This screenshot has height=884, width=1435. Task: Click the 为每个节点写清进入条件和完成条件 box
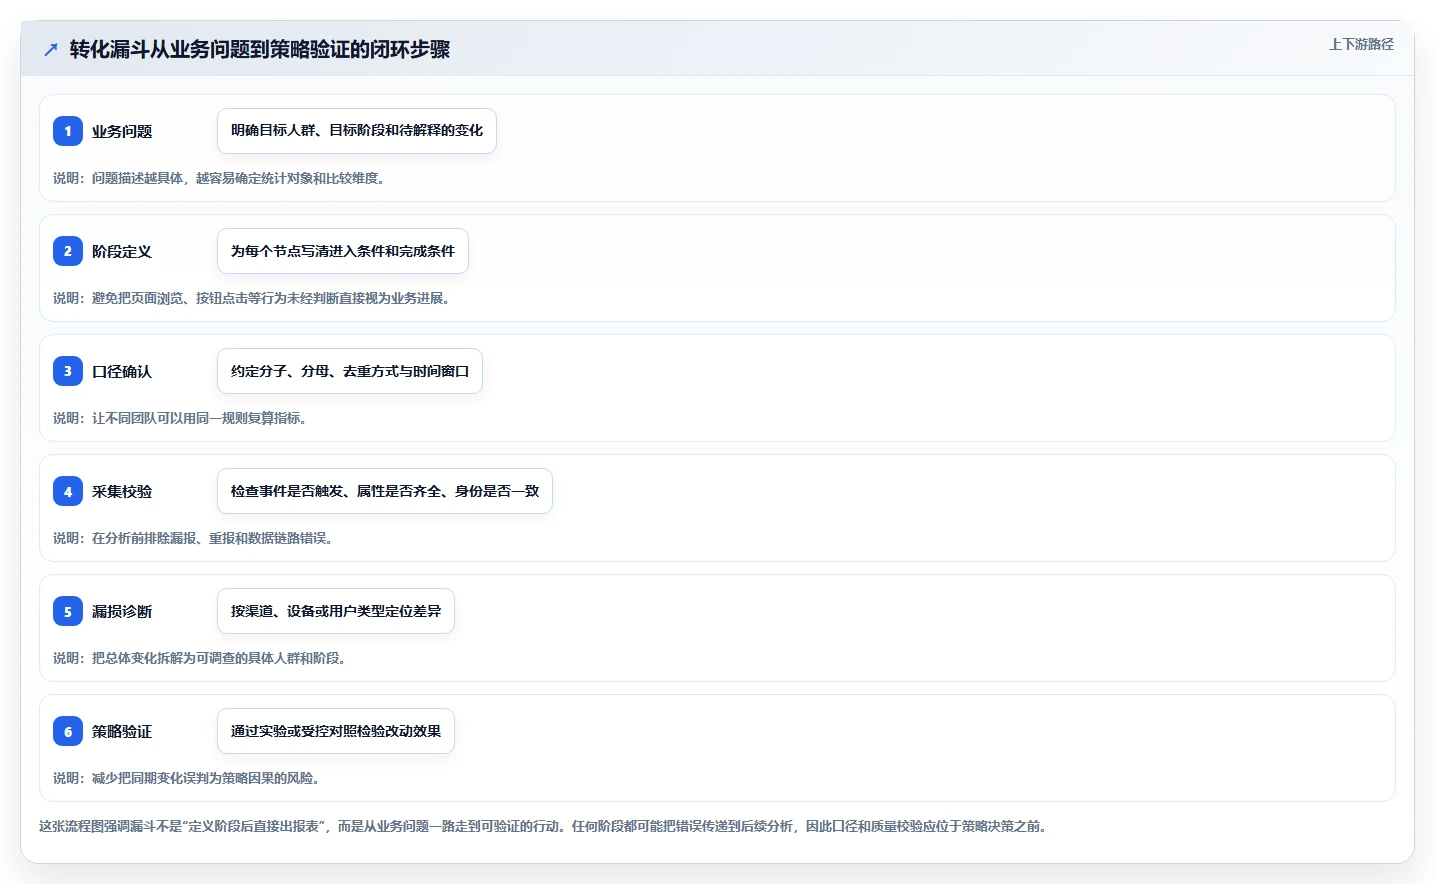tap(343, 251)
